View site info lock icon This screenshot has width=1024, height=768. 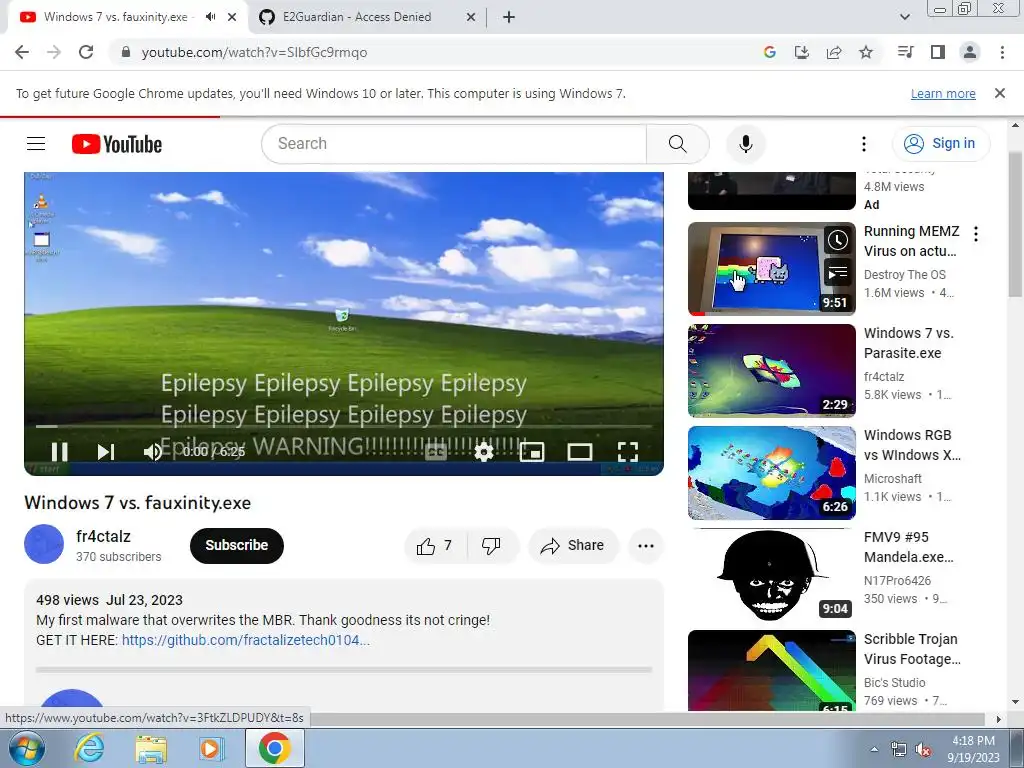(x=126, y=52)
